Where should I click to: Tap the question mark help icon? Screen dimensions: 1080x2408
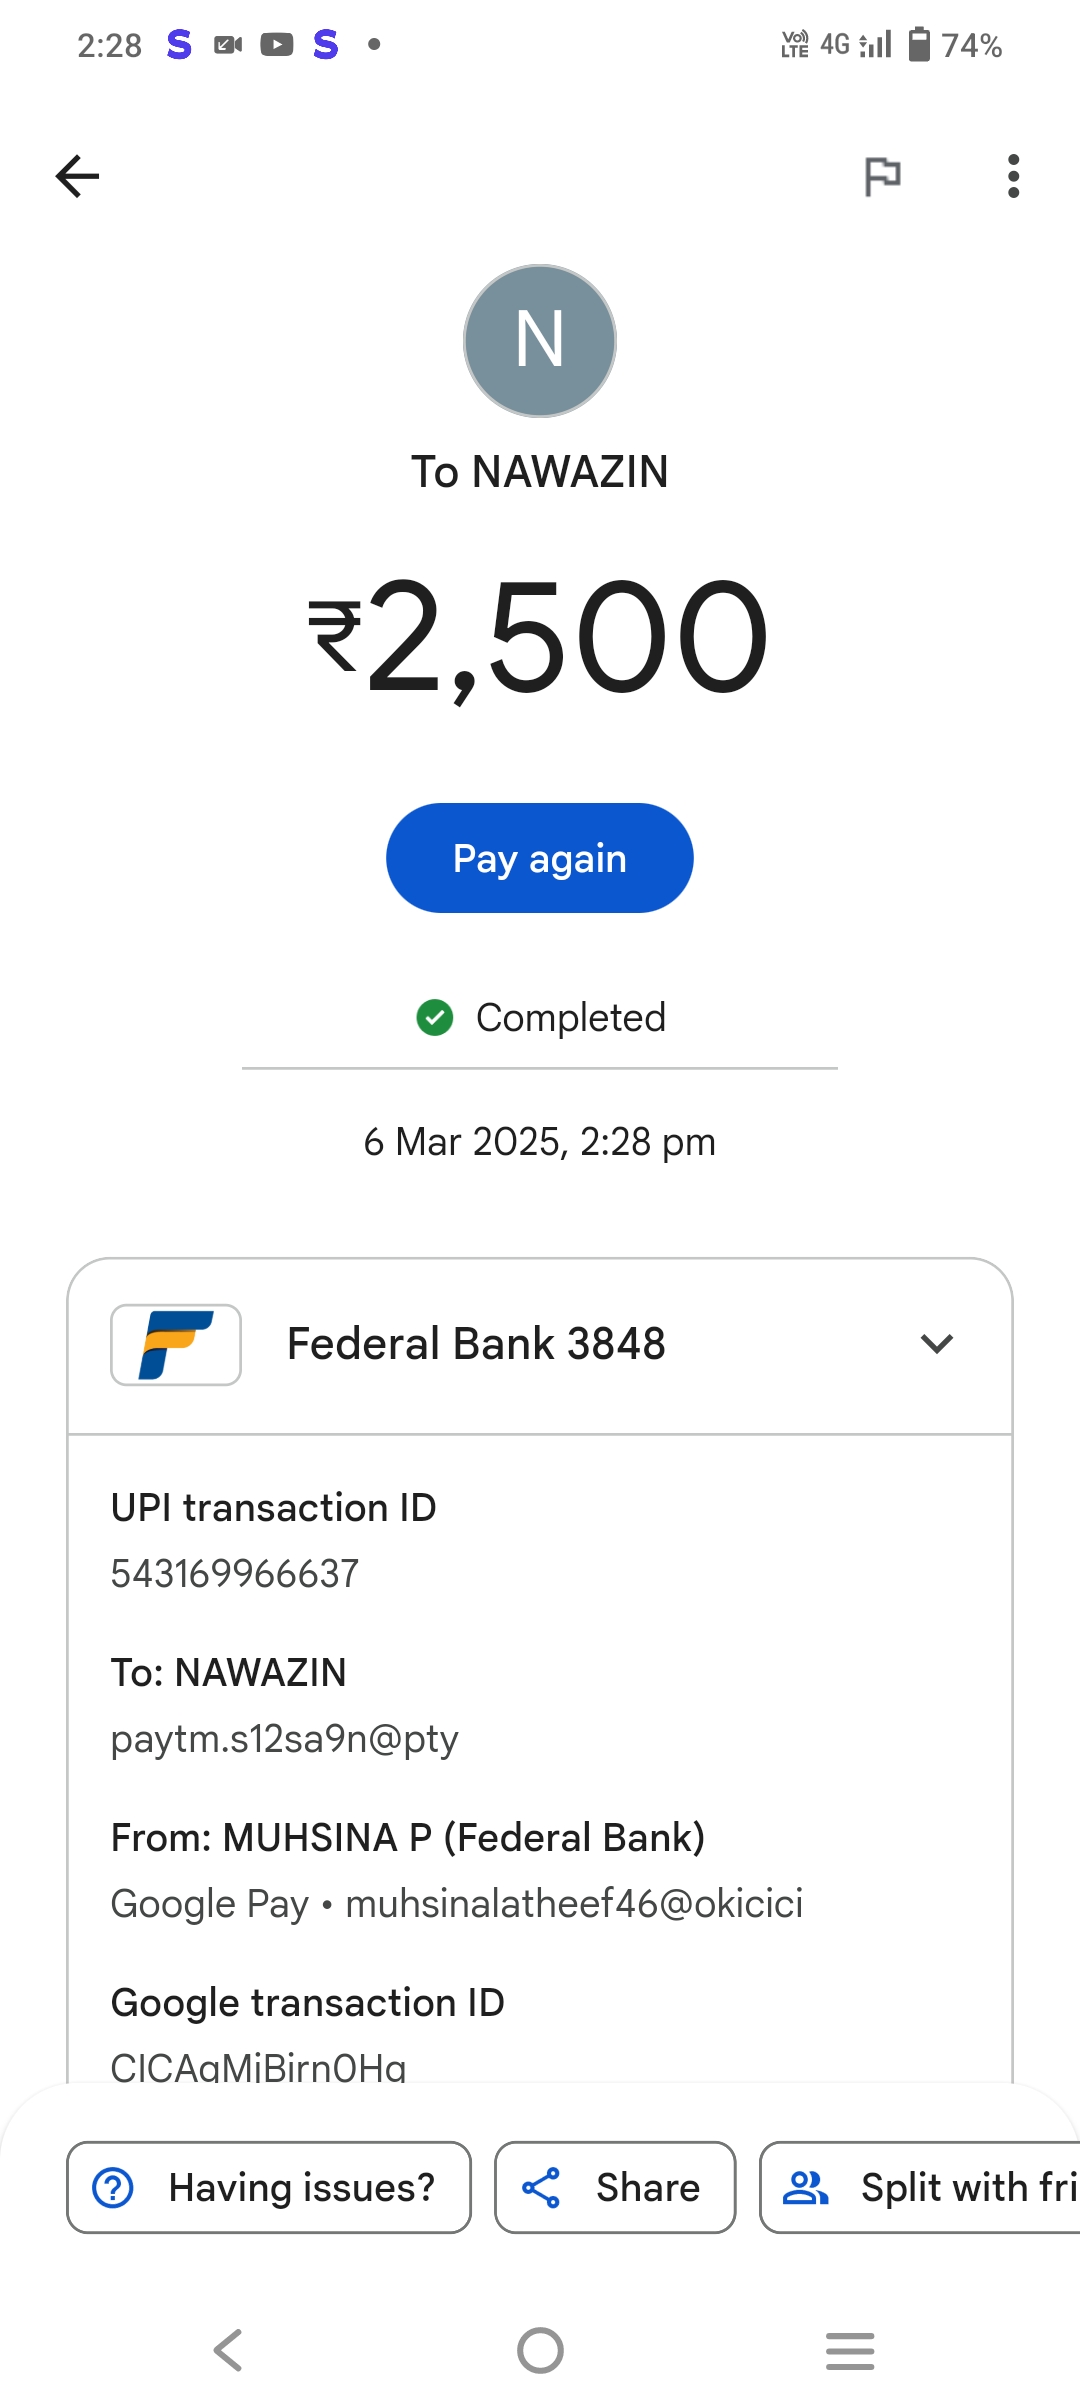(x=113, y=2187)
